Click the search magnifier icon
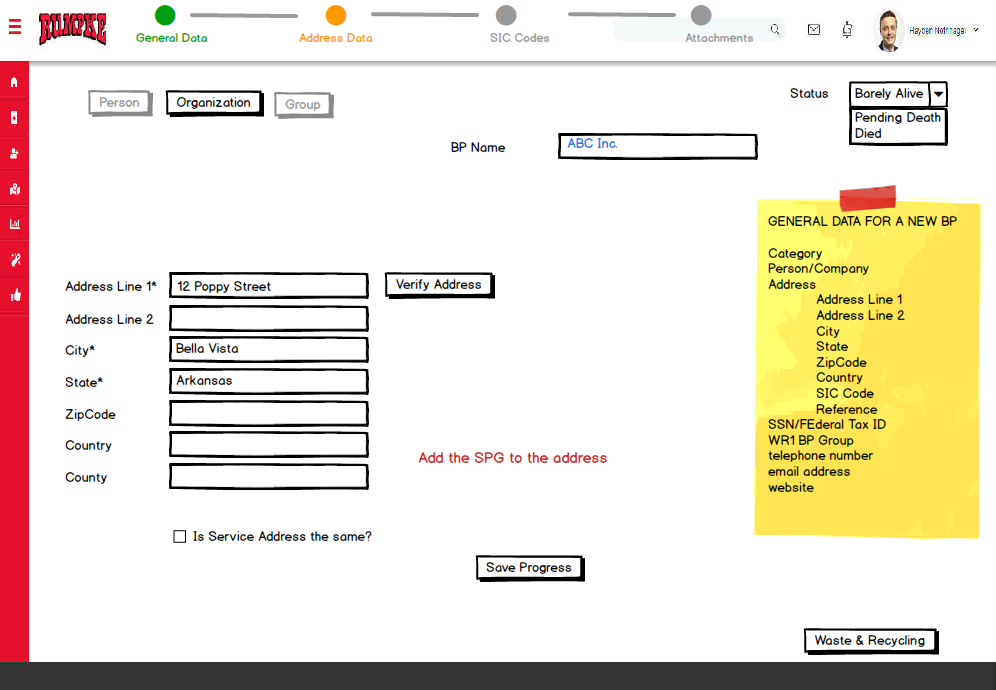 click(x=775, y=29)
